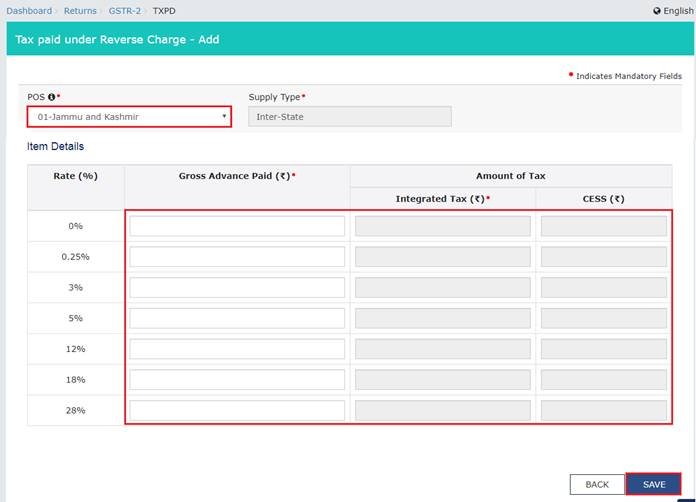Click Gross Advance Paid field for 28%
This screenshot has height=502, width=696.
[237, 410]
